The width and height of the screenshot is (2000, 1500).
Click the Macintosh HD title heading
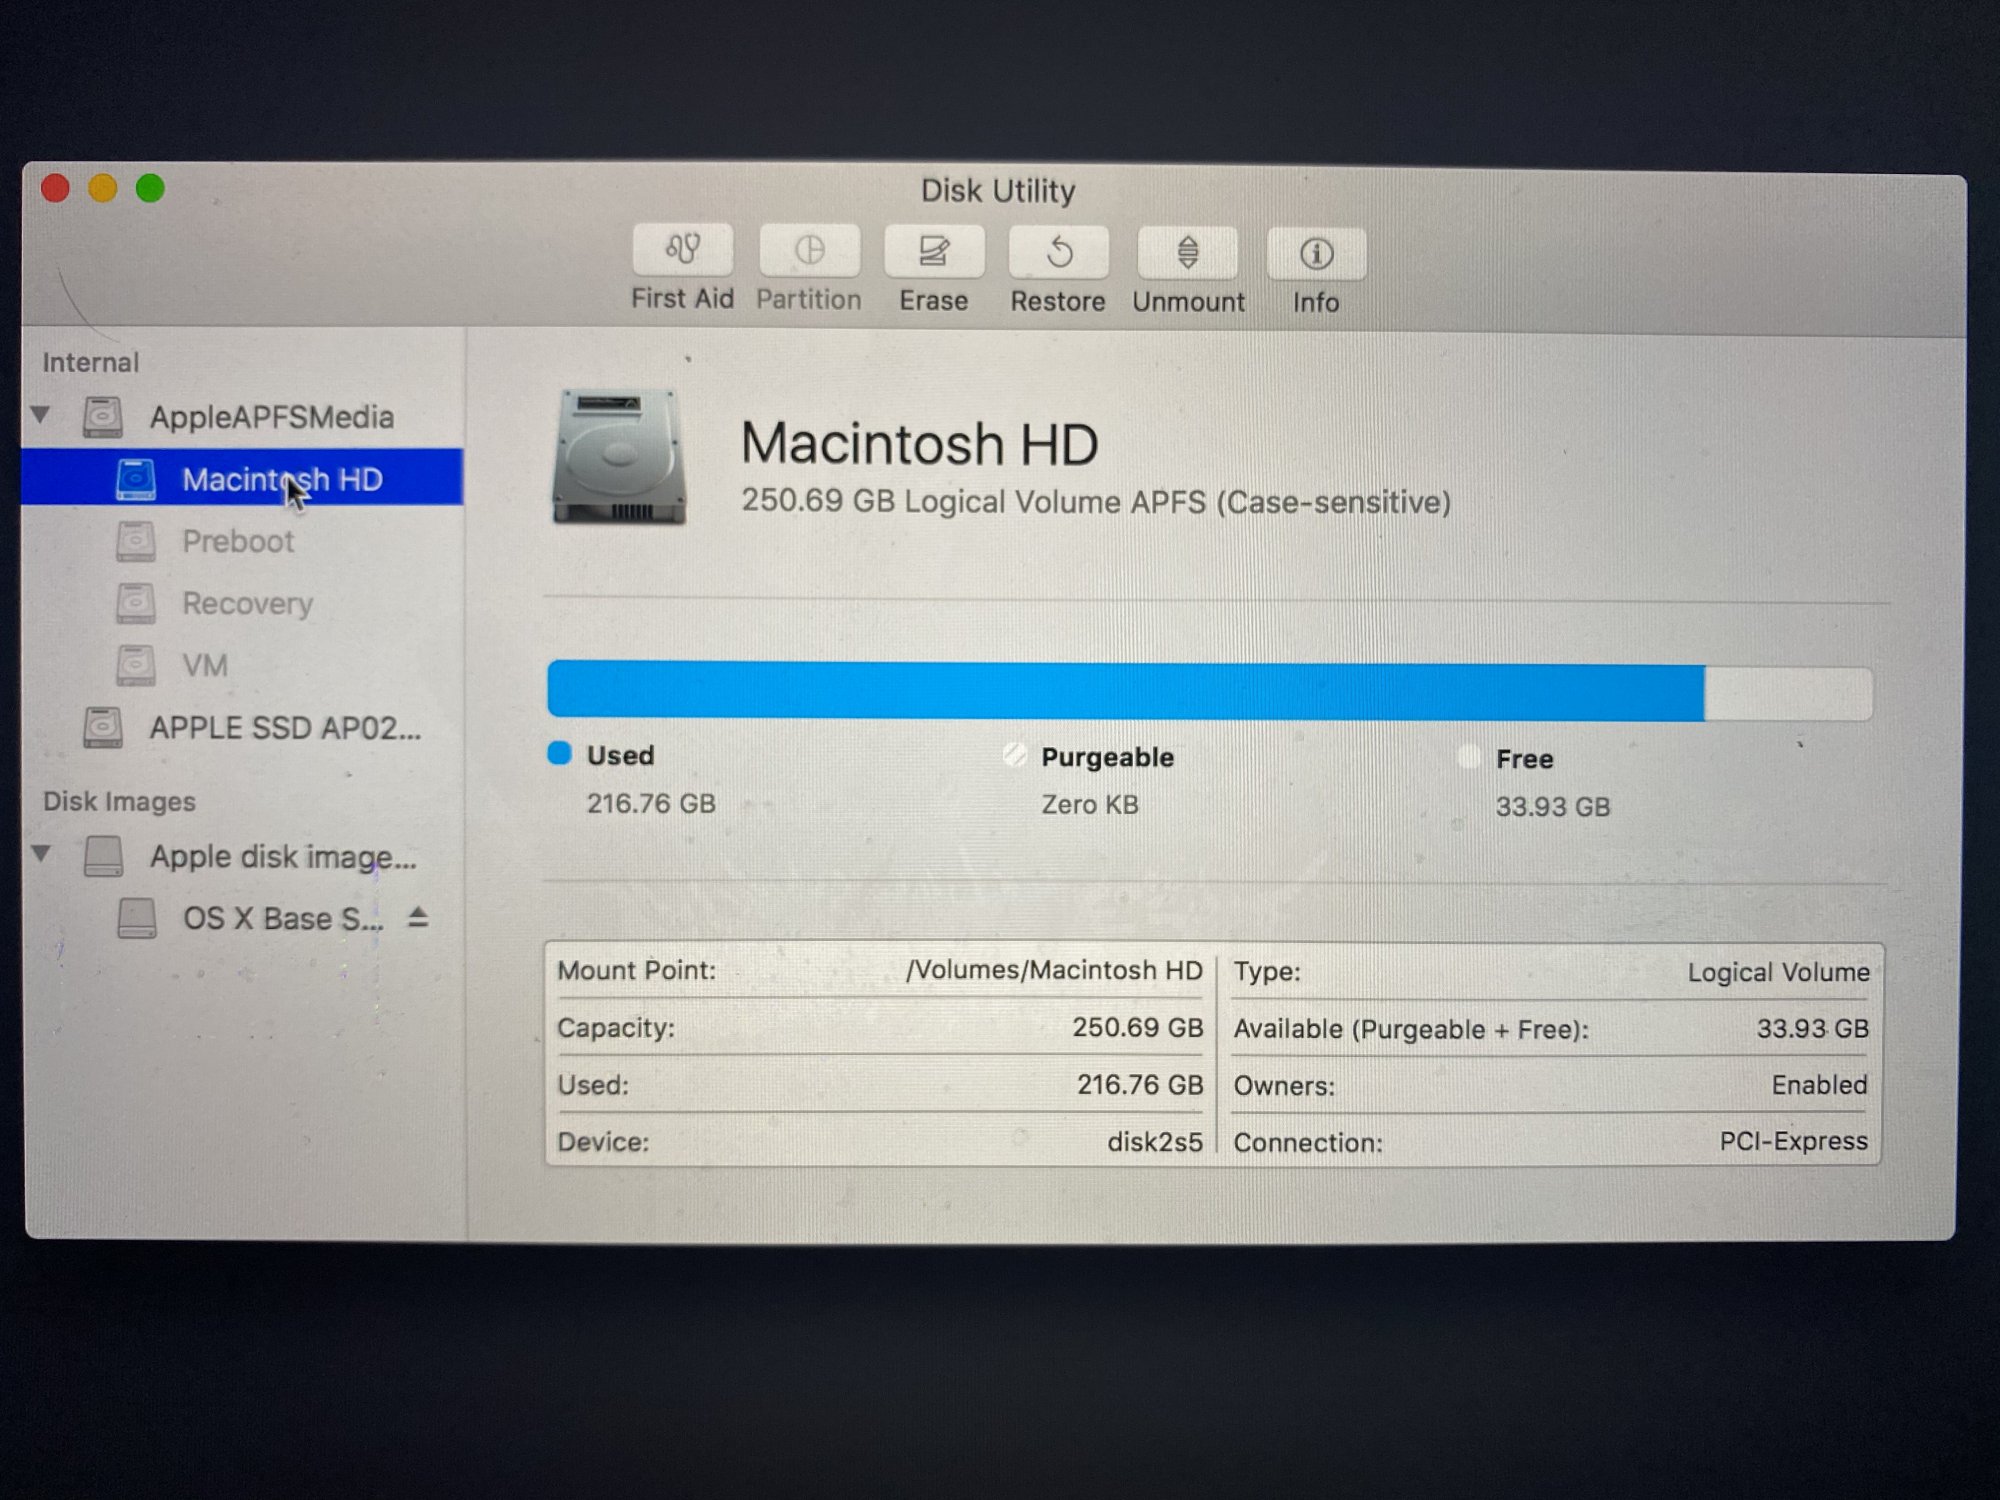click(919, 443)
